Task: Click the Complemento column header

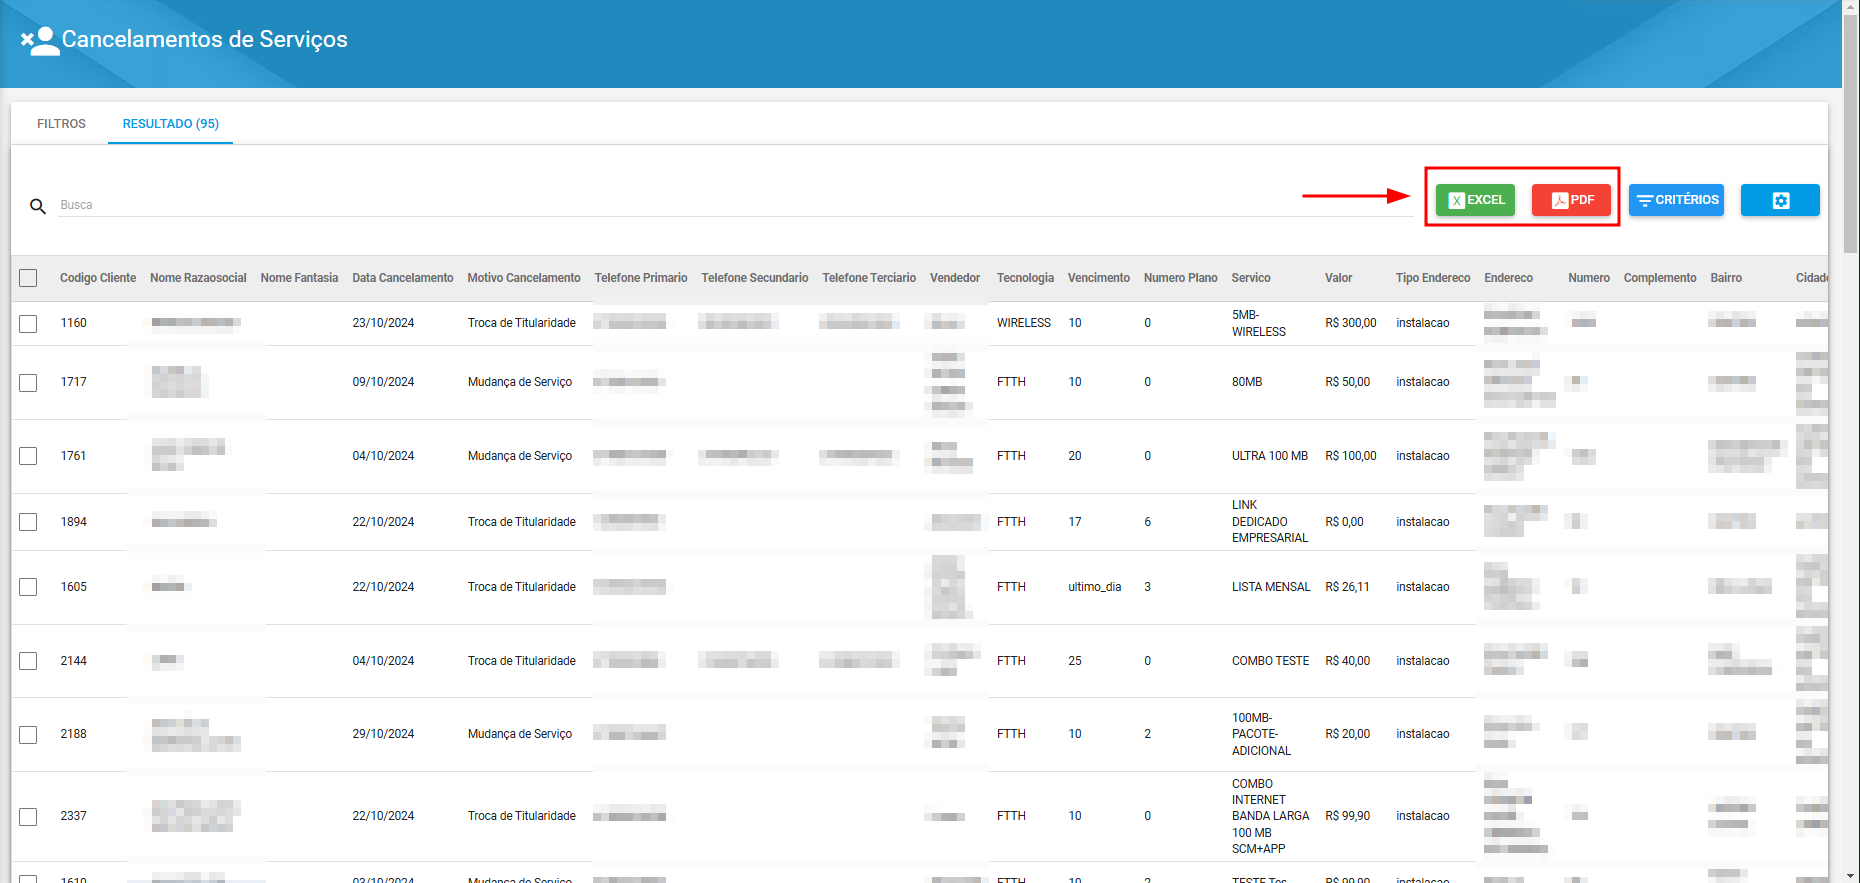Action: (x=1660, y=278)
